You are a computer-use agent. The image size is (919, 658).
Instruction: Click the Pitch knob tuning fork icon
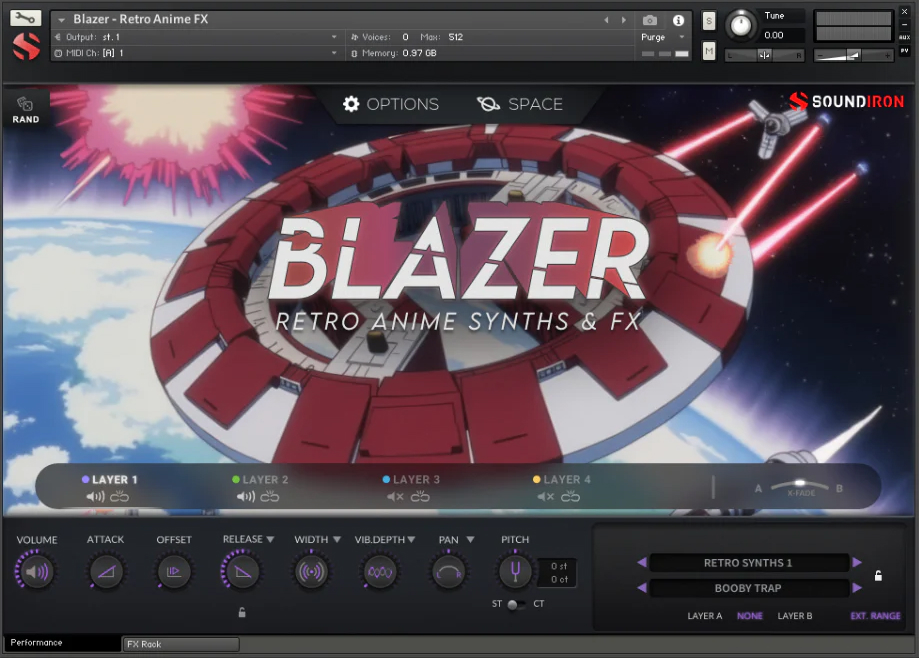(515, 571)
